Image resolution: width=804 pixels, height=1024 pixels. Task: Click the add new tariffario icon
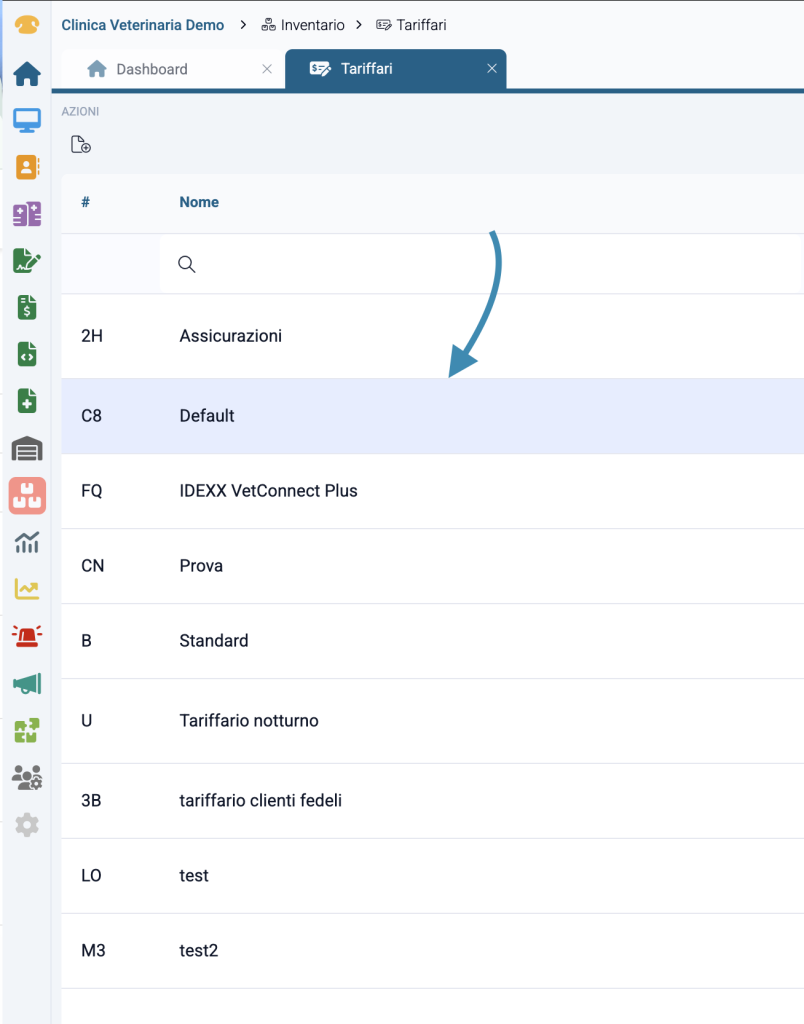pyautogui.click(x=81, y=145)
